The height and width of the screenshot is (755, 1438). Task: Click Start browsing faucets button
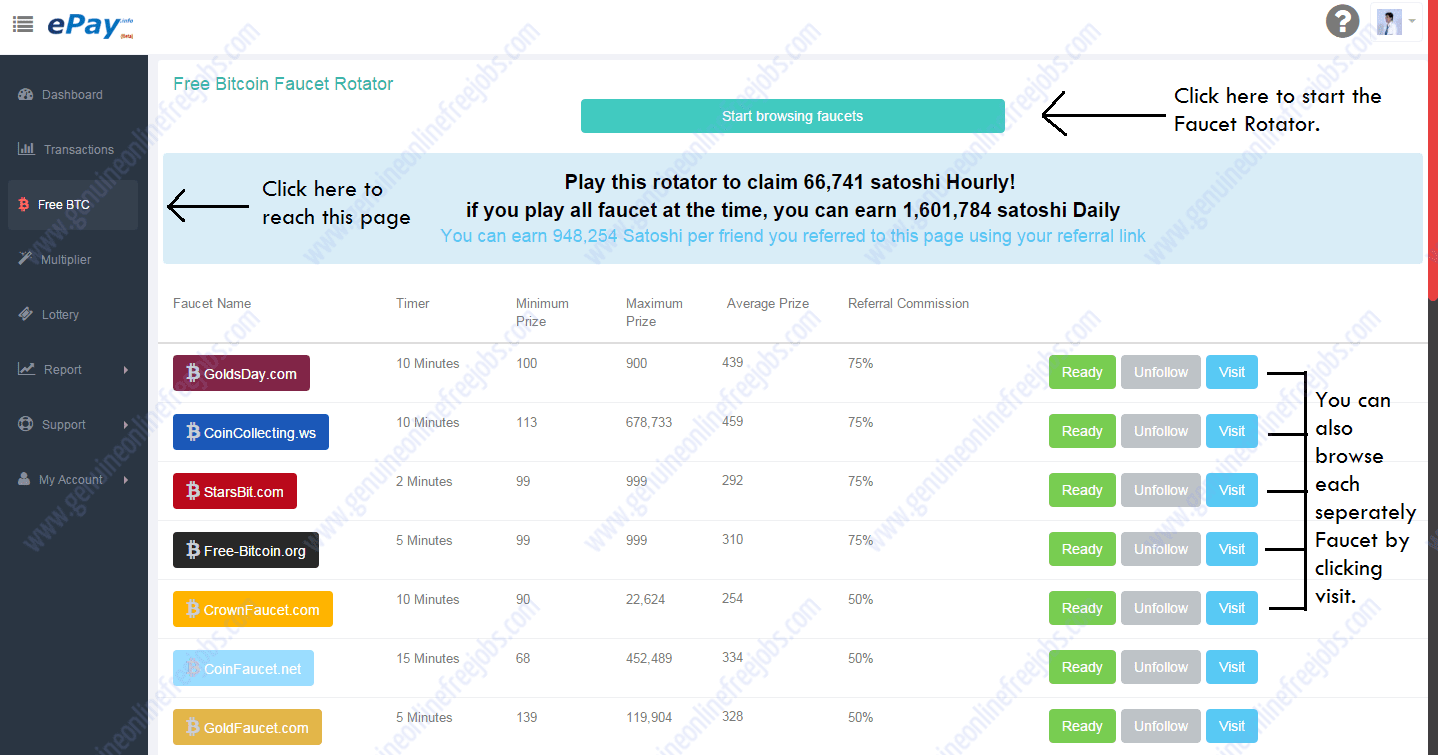792,116
